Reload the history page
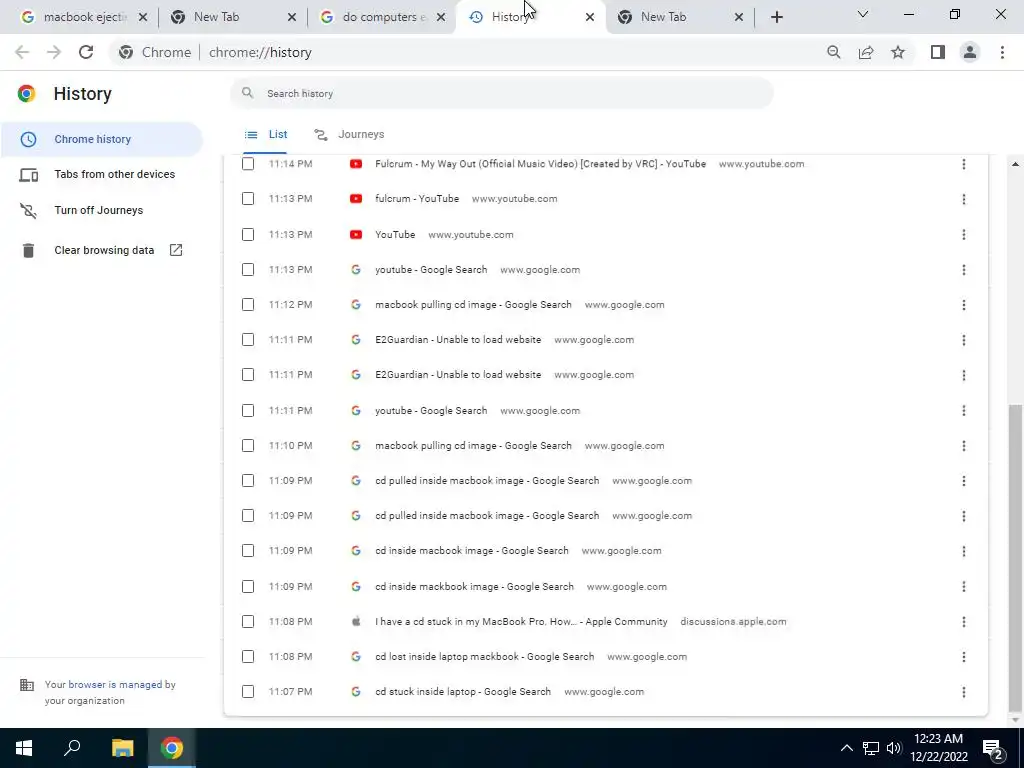The width and height of the screenshot is (1024, 768). (86, 52)
